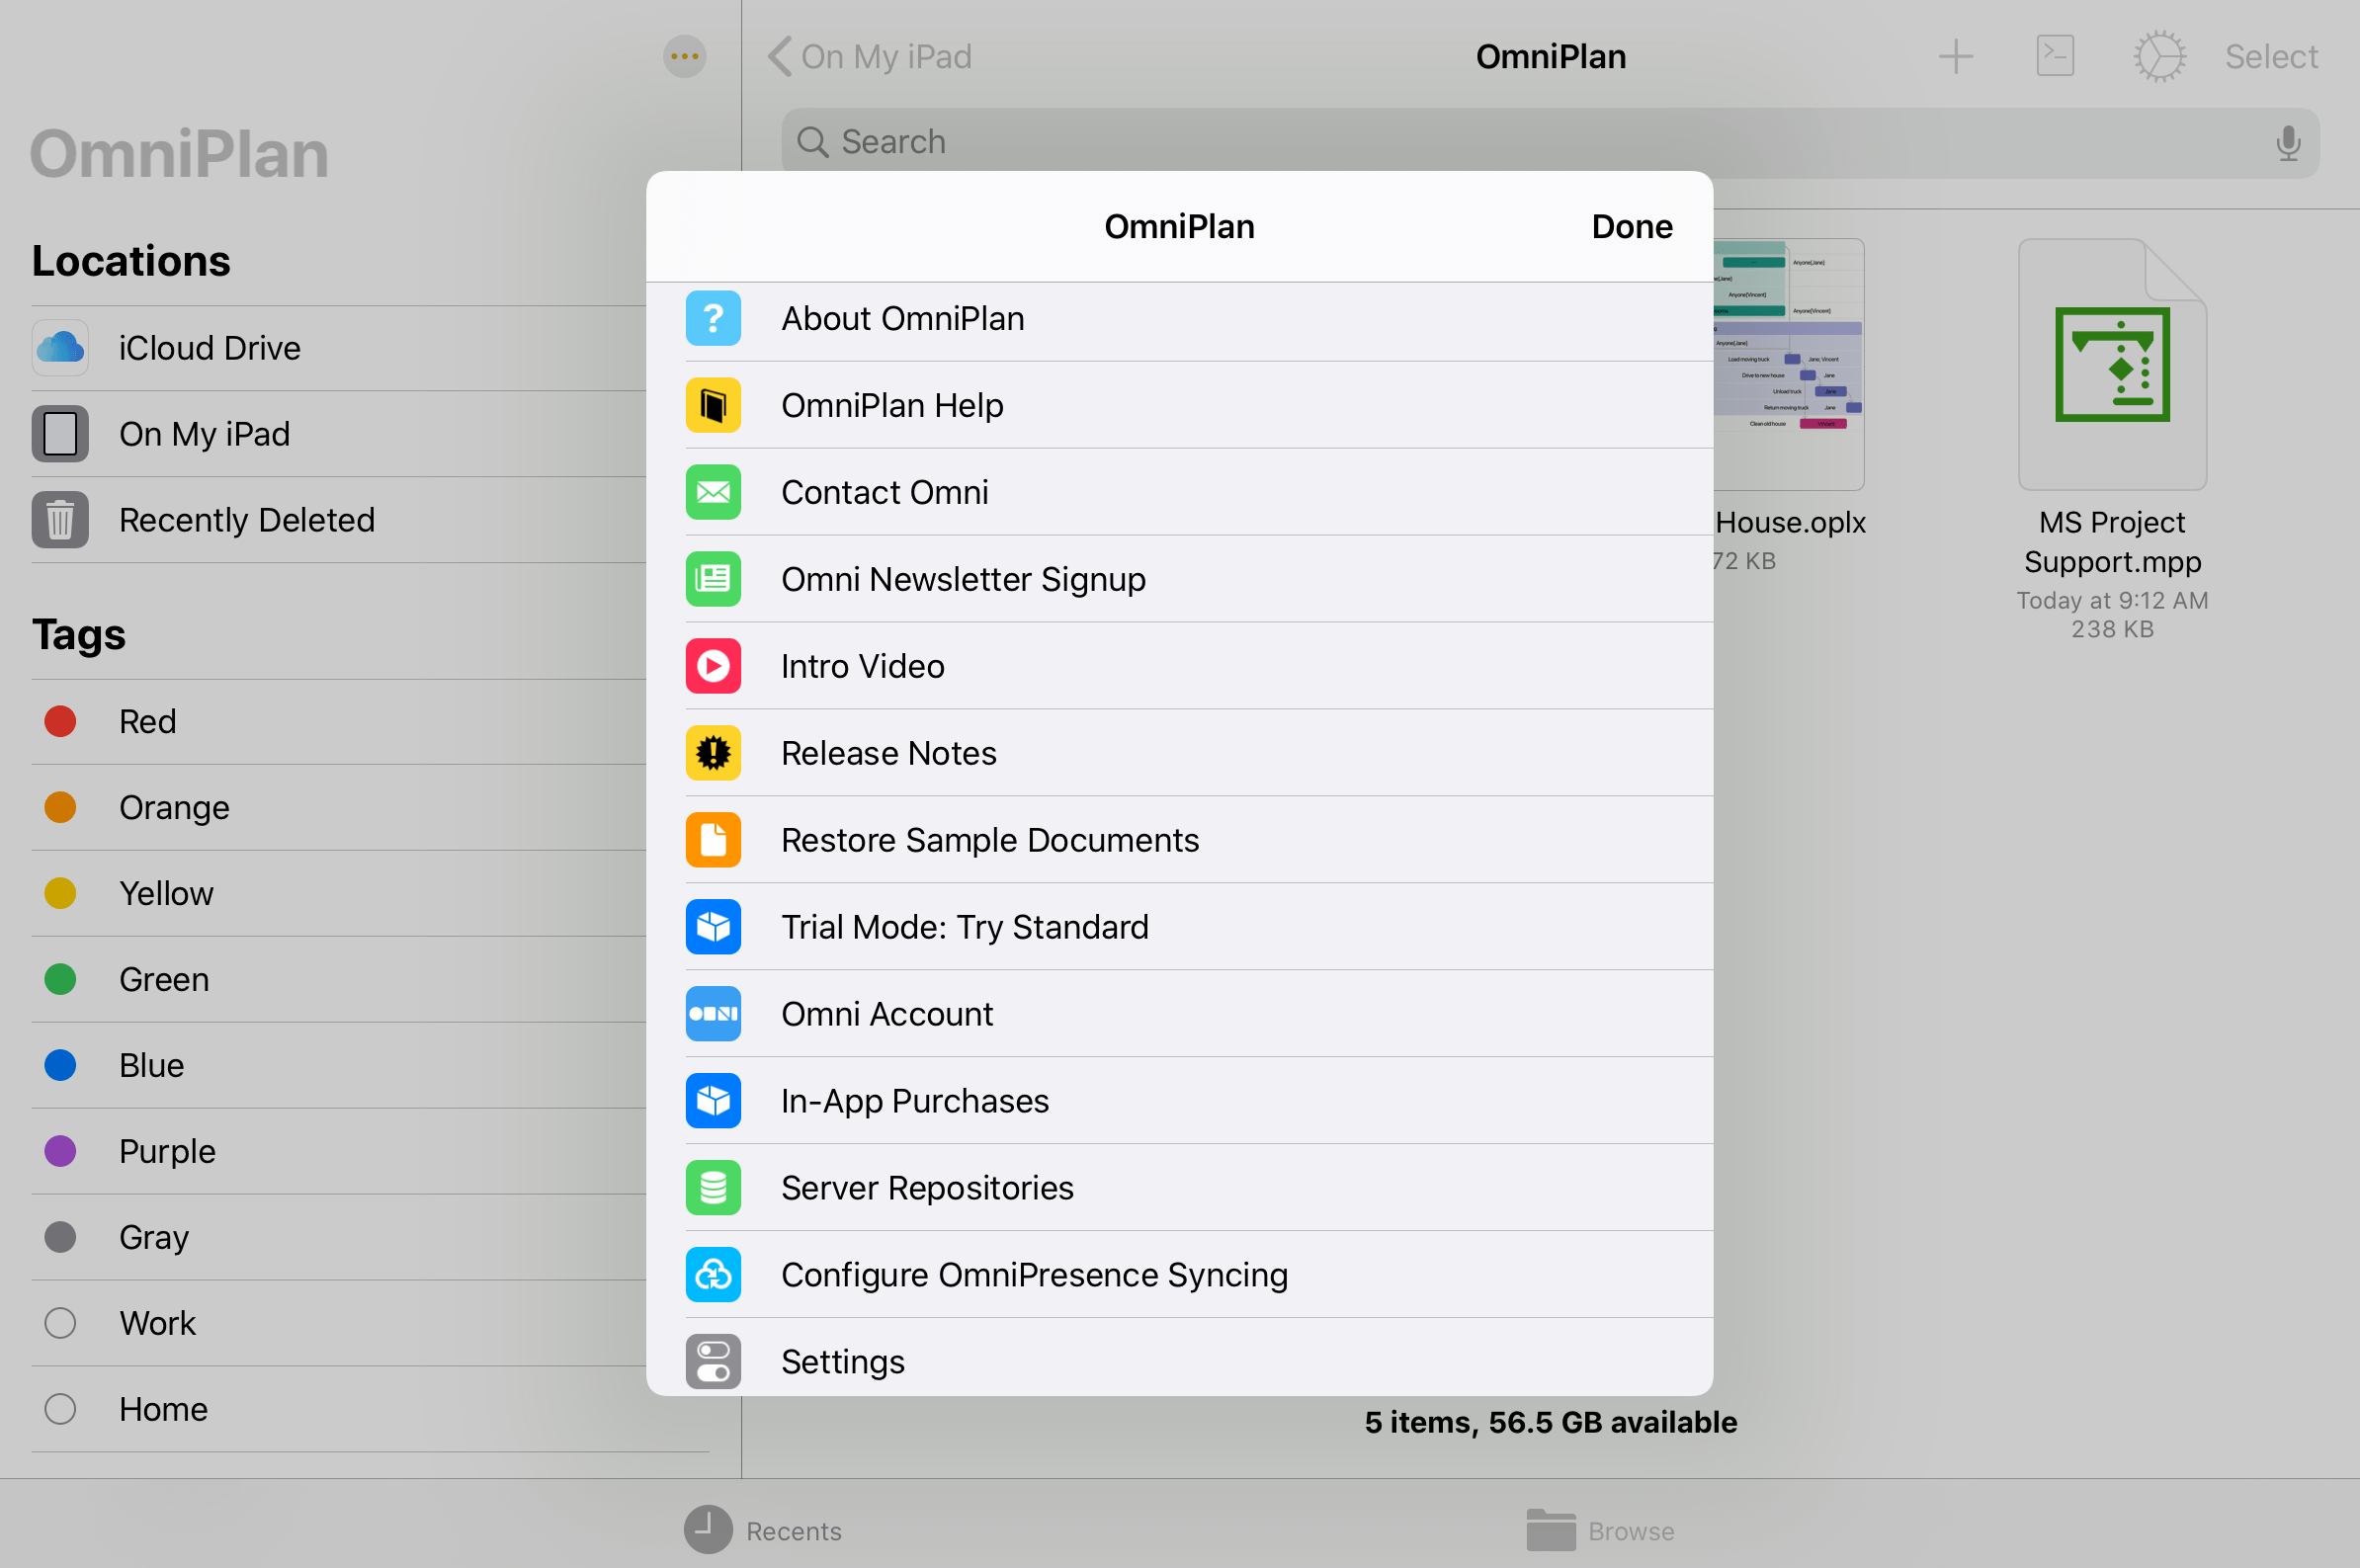Tap the iCloud Drive cloud icon
Screen dimensions: 2360x1568
click(x=60, y=348)
